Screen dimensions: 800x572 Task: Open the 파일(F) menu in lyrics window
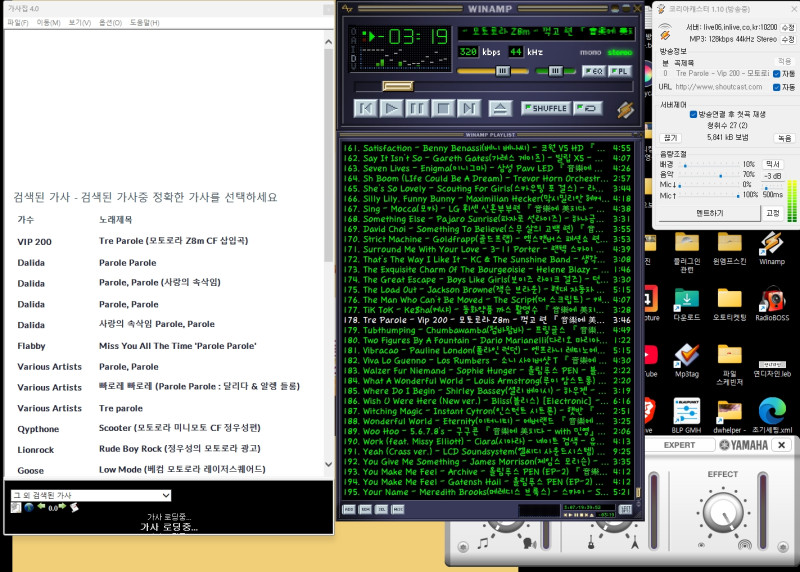tap(18, 22)
